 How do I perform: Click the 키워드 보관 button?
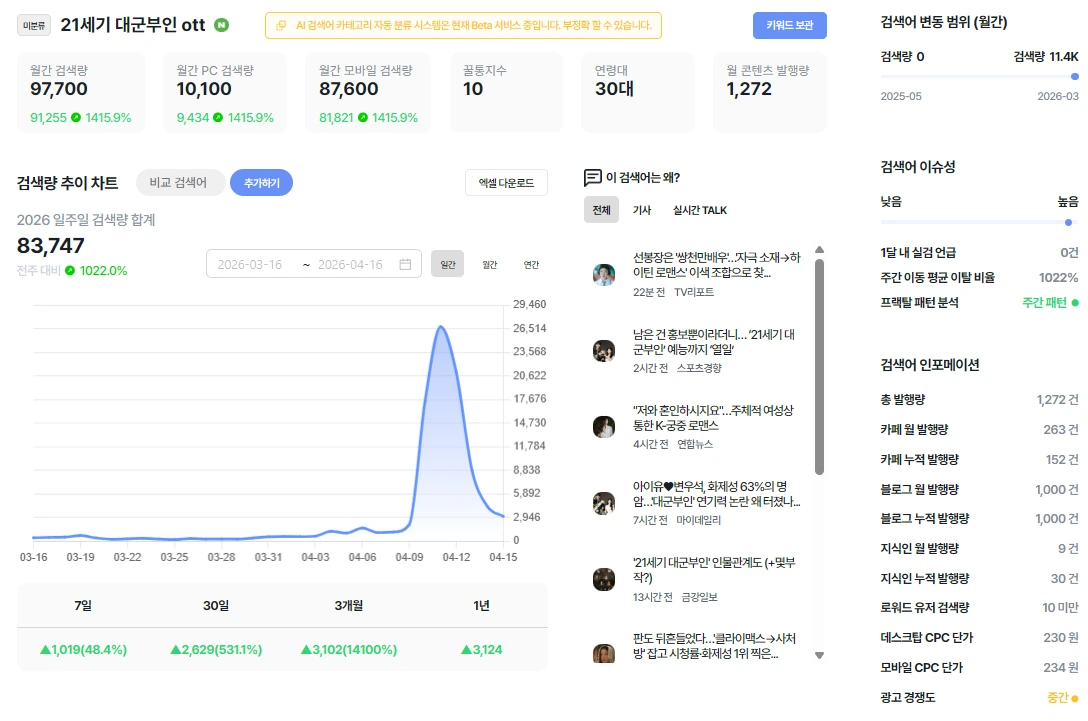click(790, 25)
